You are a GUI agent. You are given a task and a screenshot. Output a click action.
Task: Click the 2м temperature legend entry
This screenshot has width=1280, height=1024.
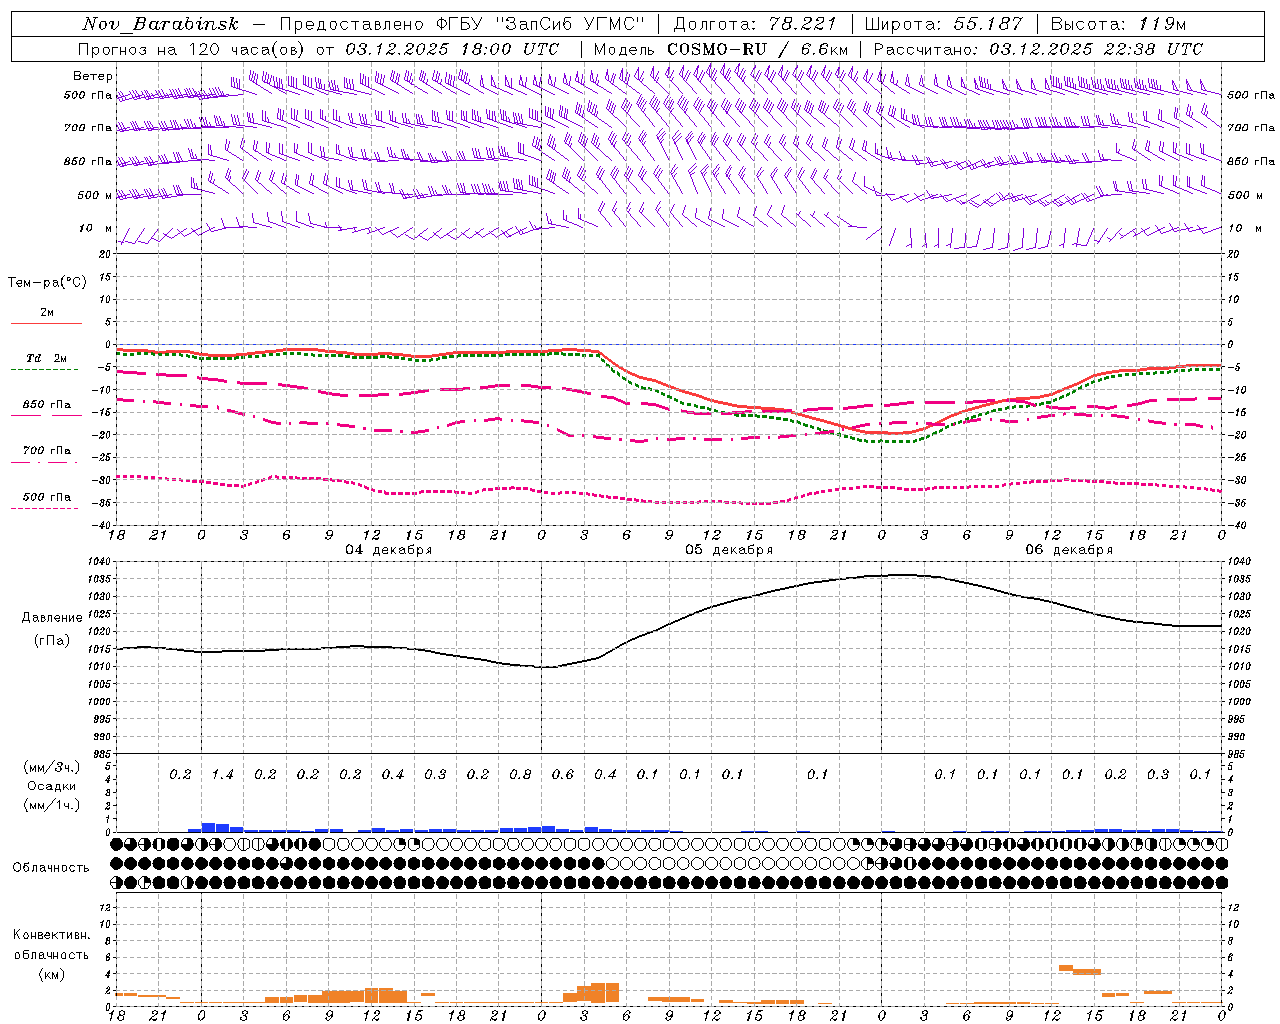(47, 313)
